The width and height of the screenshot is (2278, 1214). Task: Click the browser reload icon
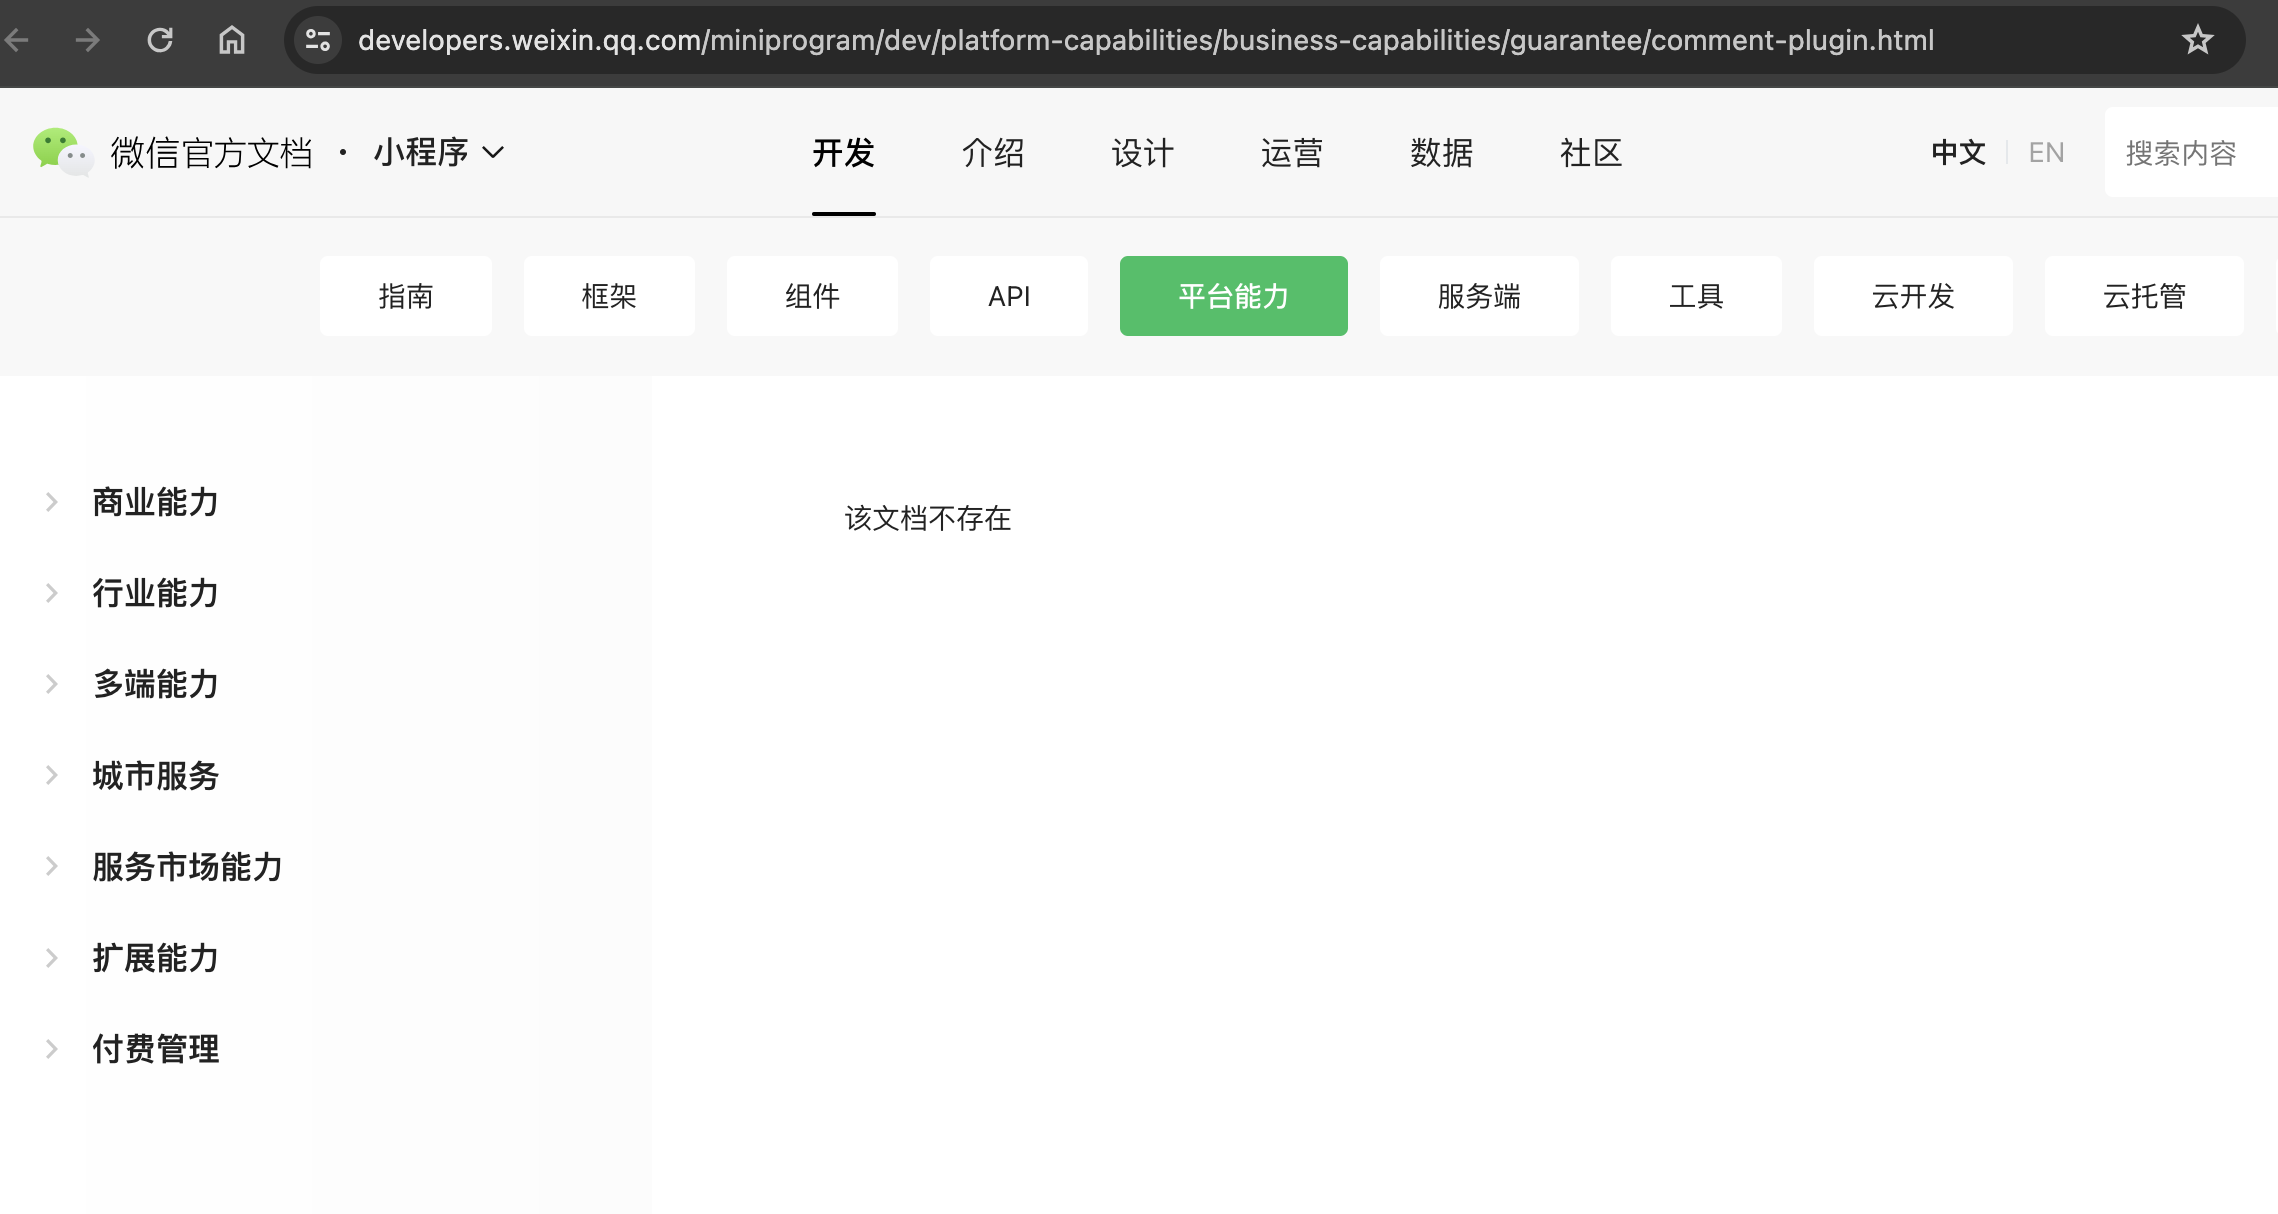pos(160,40)
